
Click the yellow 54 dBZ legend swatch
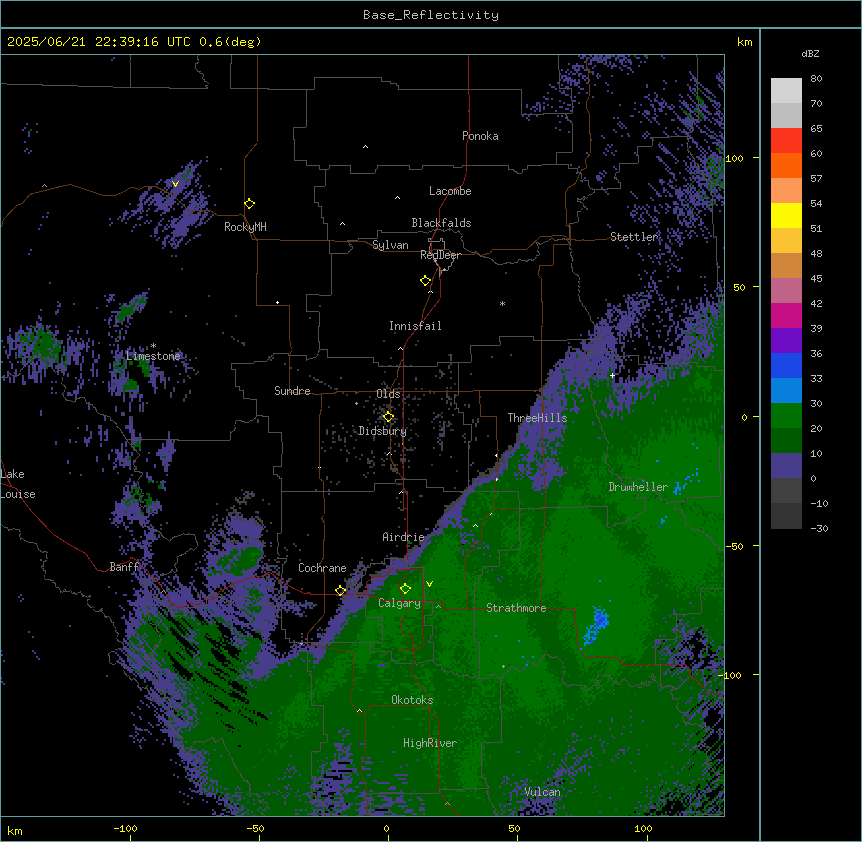click(786, 215)
